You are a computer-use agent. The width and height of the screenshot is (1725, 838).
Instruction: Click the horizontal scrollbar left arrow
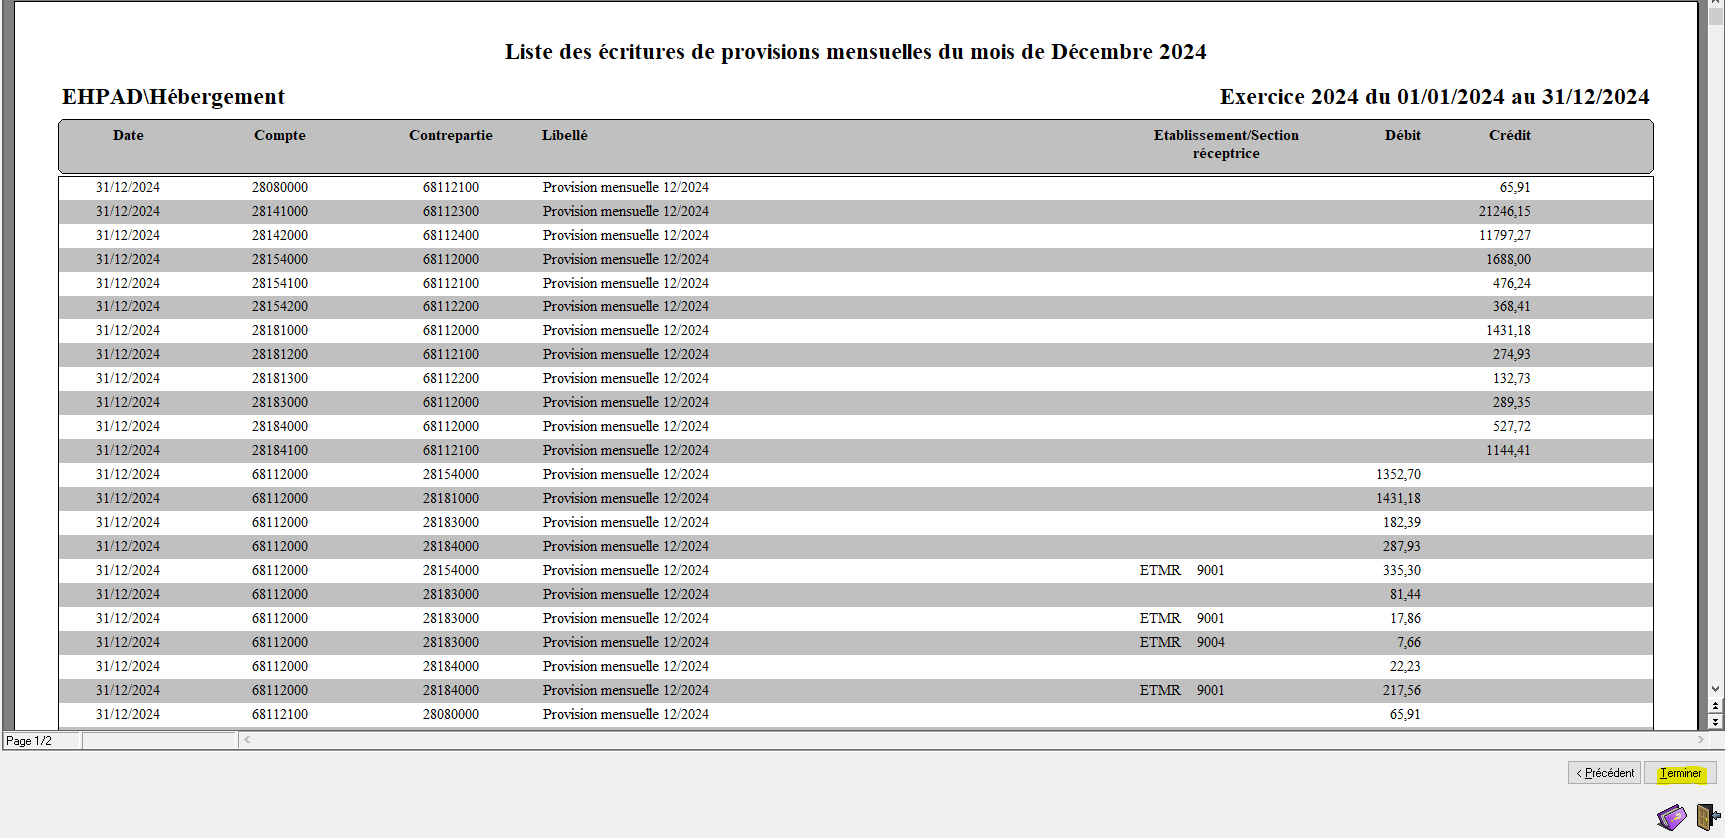(x=247, y=740)
